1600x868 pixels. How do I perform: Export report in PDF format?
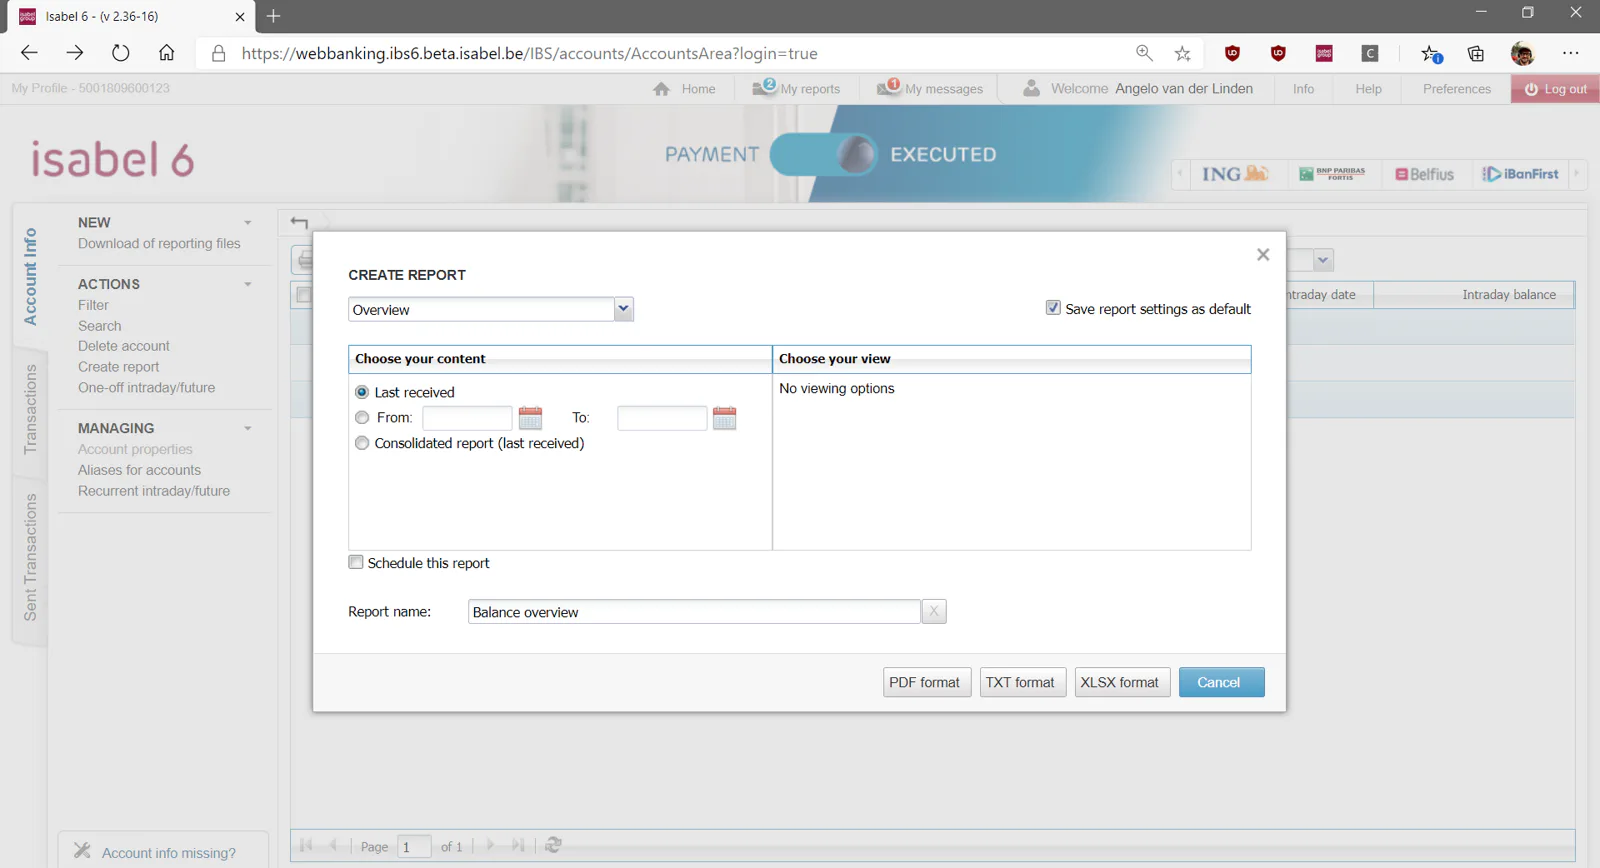coord(925,682)
